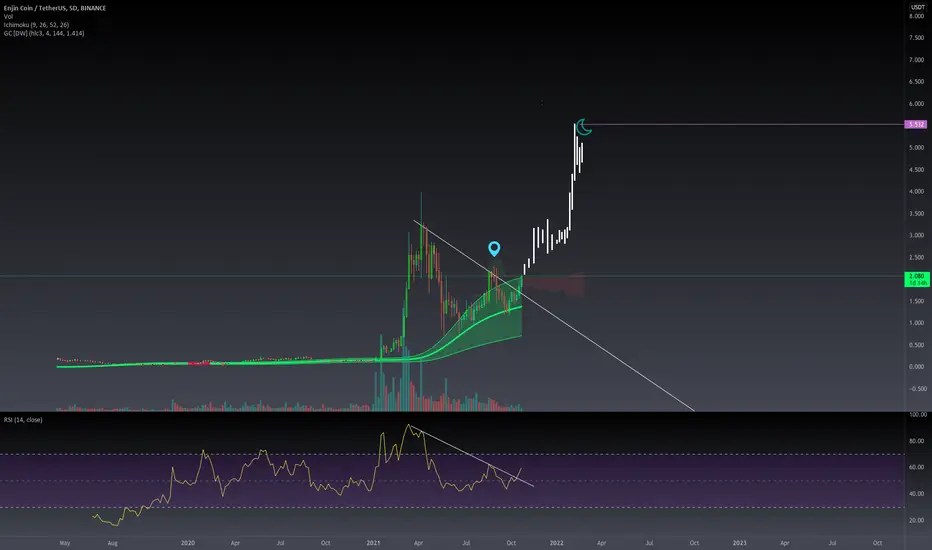Click the -0.500 price axis value
The height and width of the screenshot is (550, 932).
pyautogui.click(x=918, y=389)
